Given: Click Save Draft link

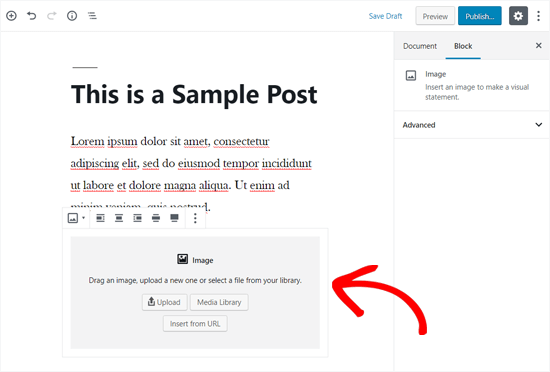Looking at the screenshot, I should [x=385, y=16].
